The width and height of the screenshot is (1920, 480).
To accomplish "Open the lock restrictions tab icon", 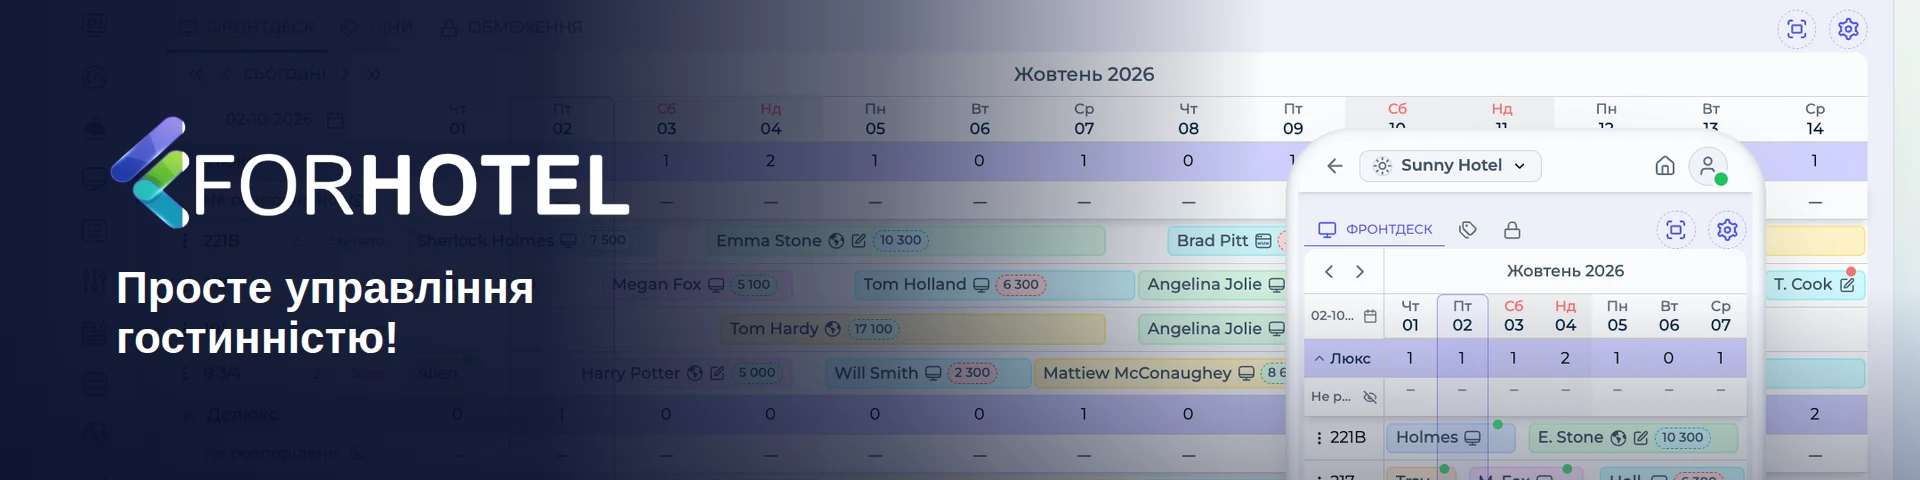I will coord(1512,230).
